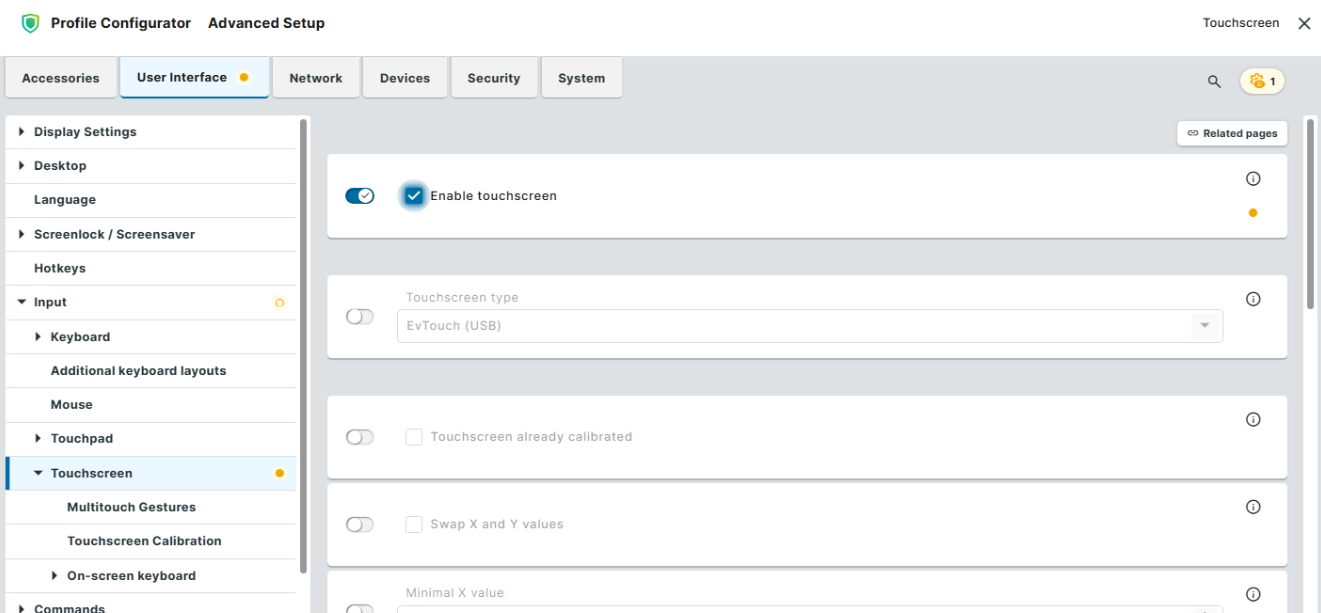The height and width of the screenshot is (613, 1321).
Task: Click the sidebar tree vertical scrollbar
Action: click(x=303, y=345)
